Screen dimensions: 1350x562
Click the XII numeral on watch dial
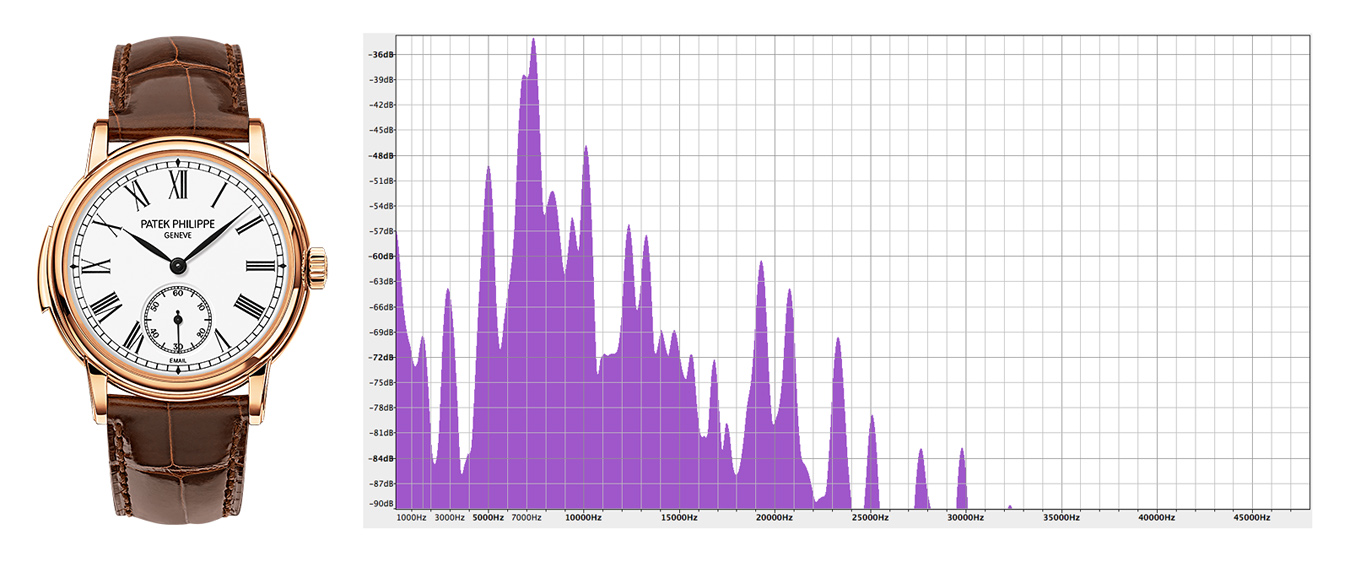178,183
